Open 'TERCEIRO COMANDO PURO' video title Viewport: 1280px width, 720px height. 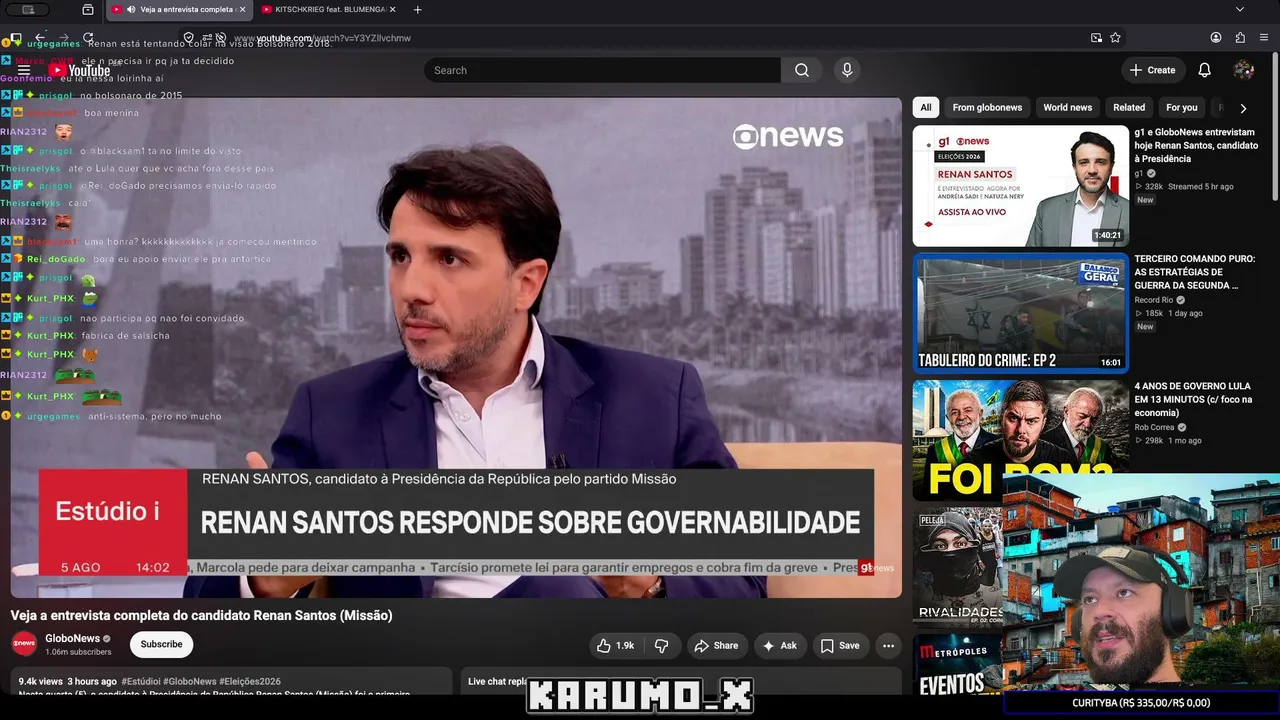coord(1194,272)
